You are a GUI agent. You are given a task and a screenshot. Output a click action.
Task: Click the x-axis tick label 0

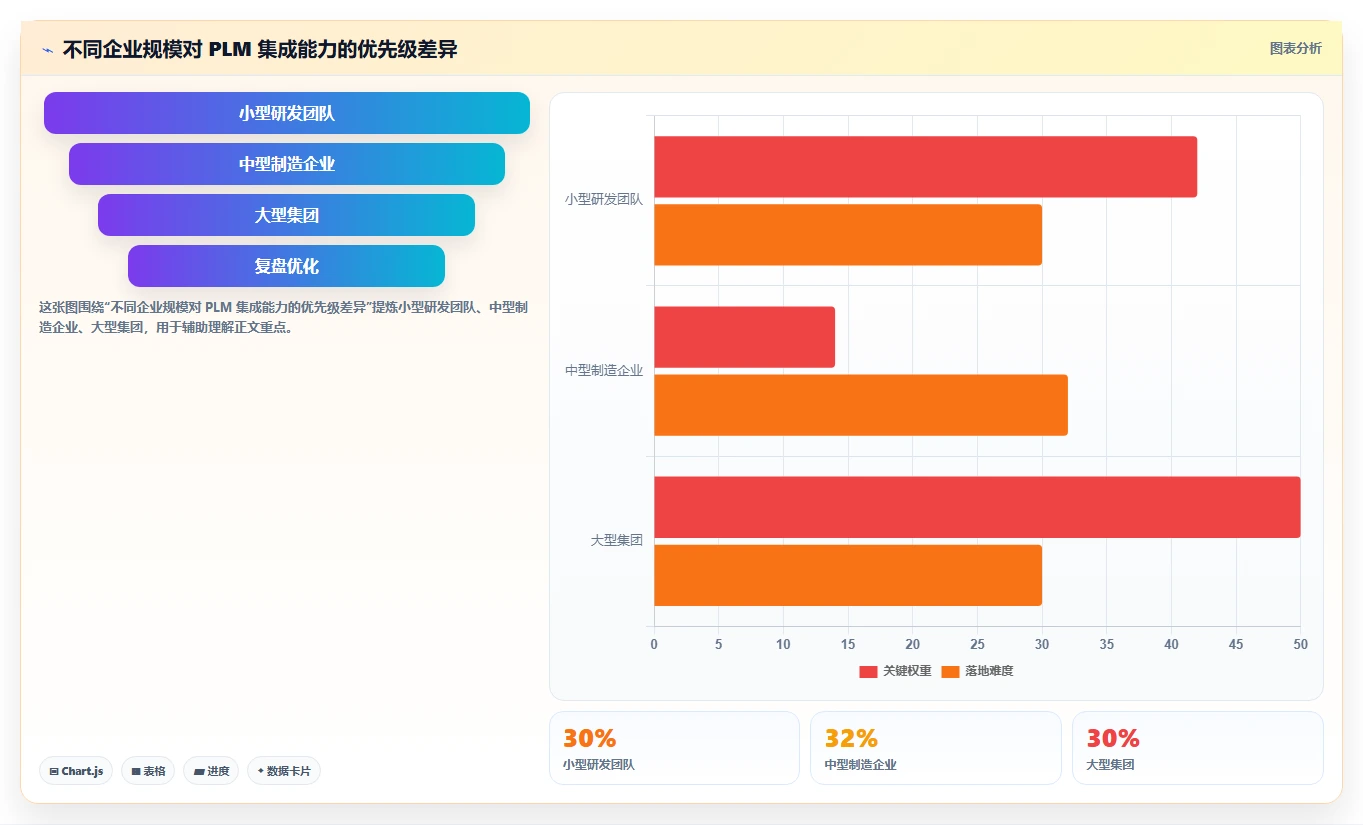click(x=654, y=645)
